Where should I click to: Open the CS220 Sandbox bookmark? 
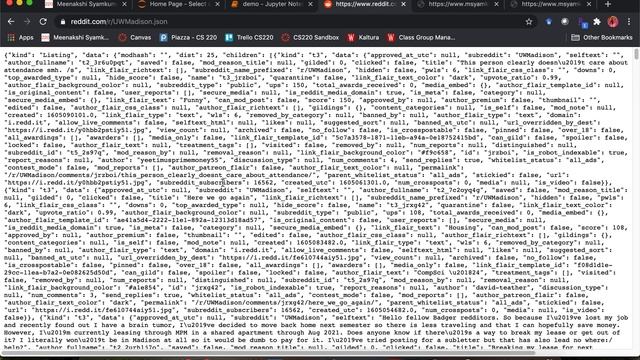[311, 38]
